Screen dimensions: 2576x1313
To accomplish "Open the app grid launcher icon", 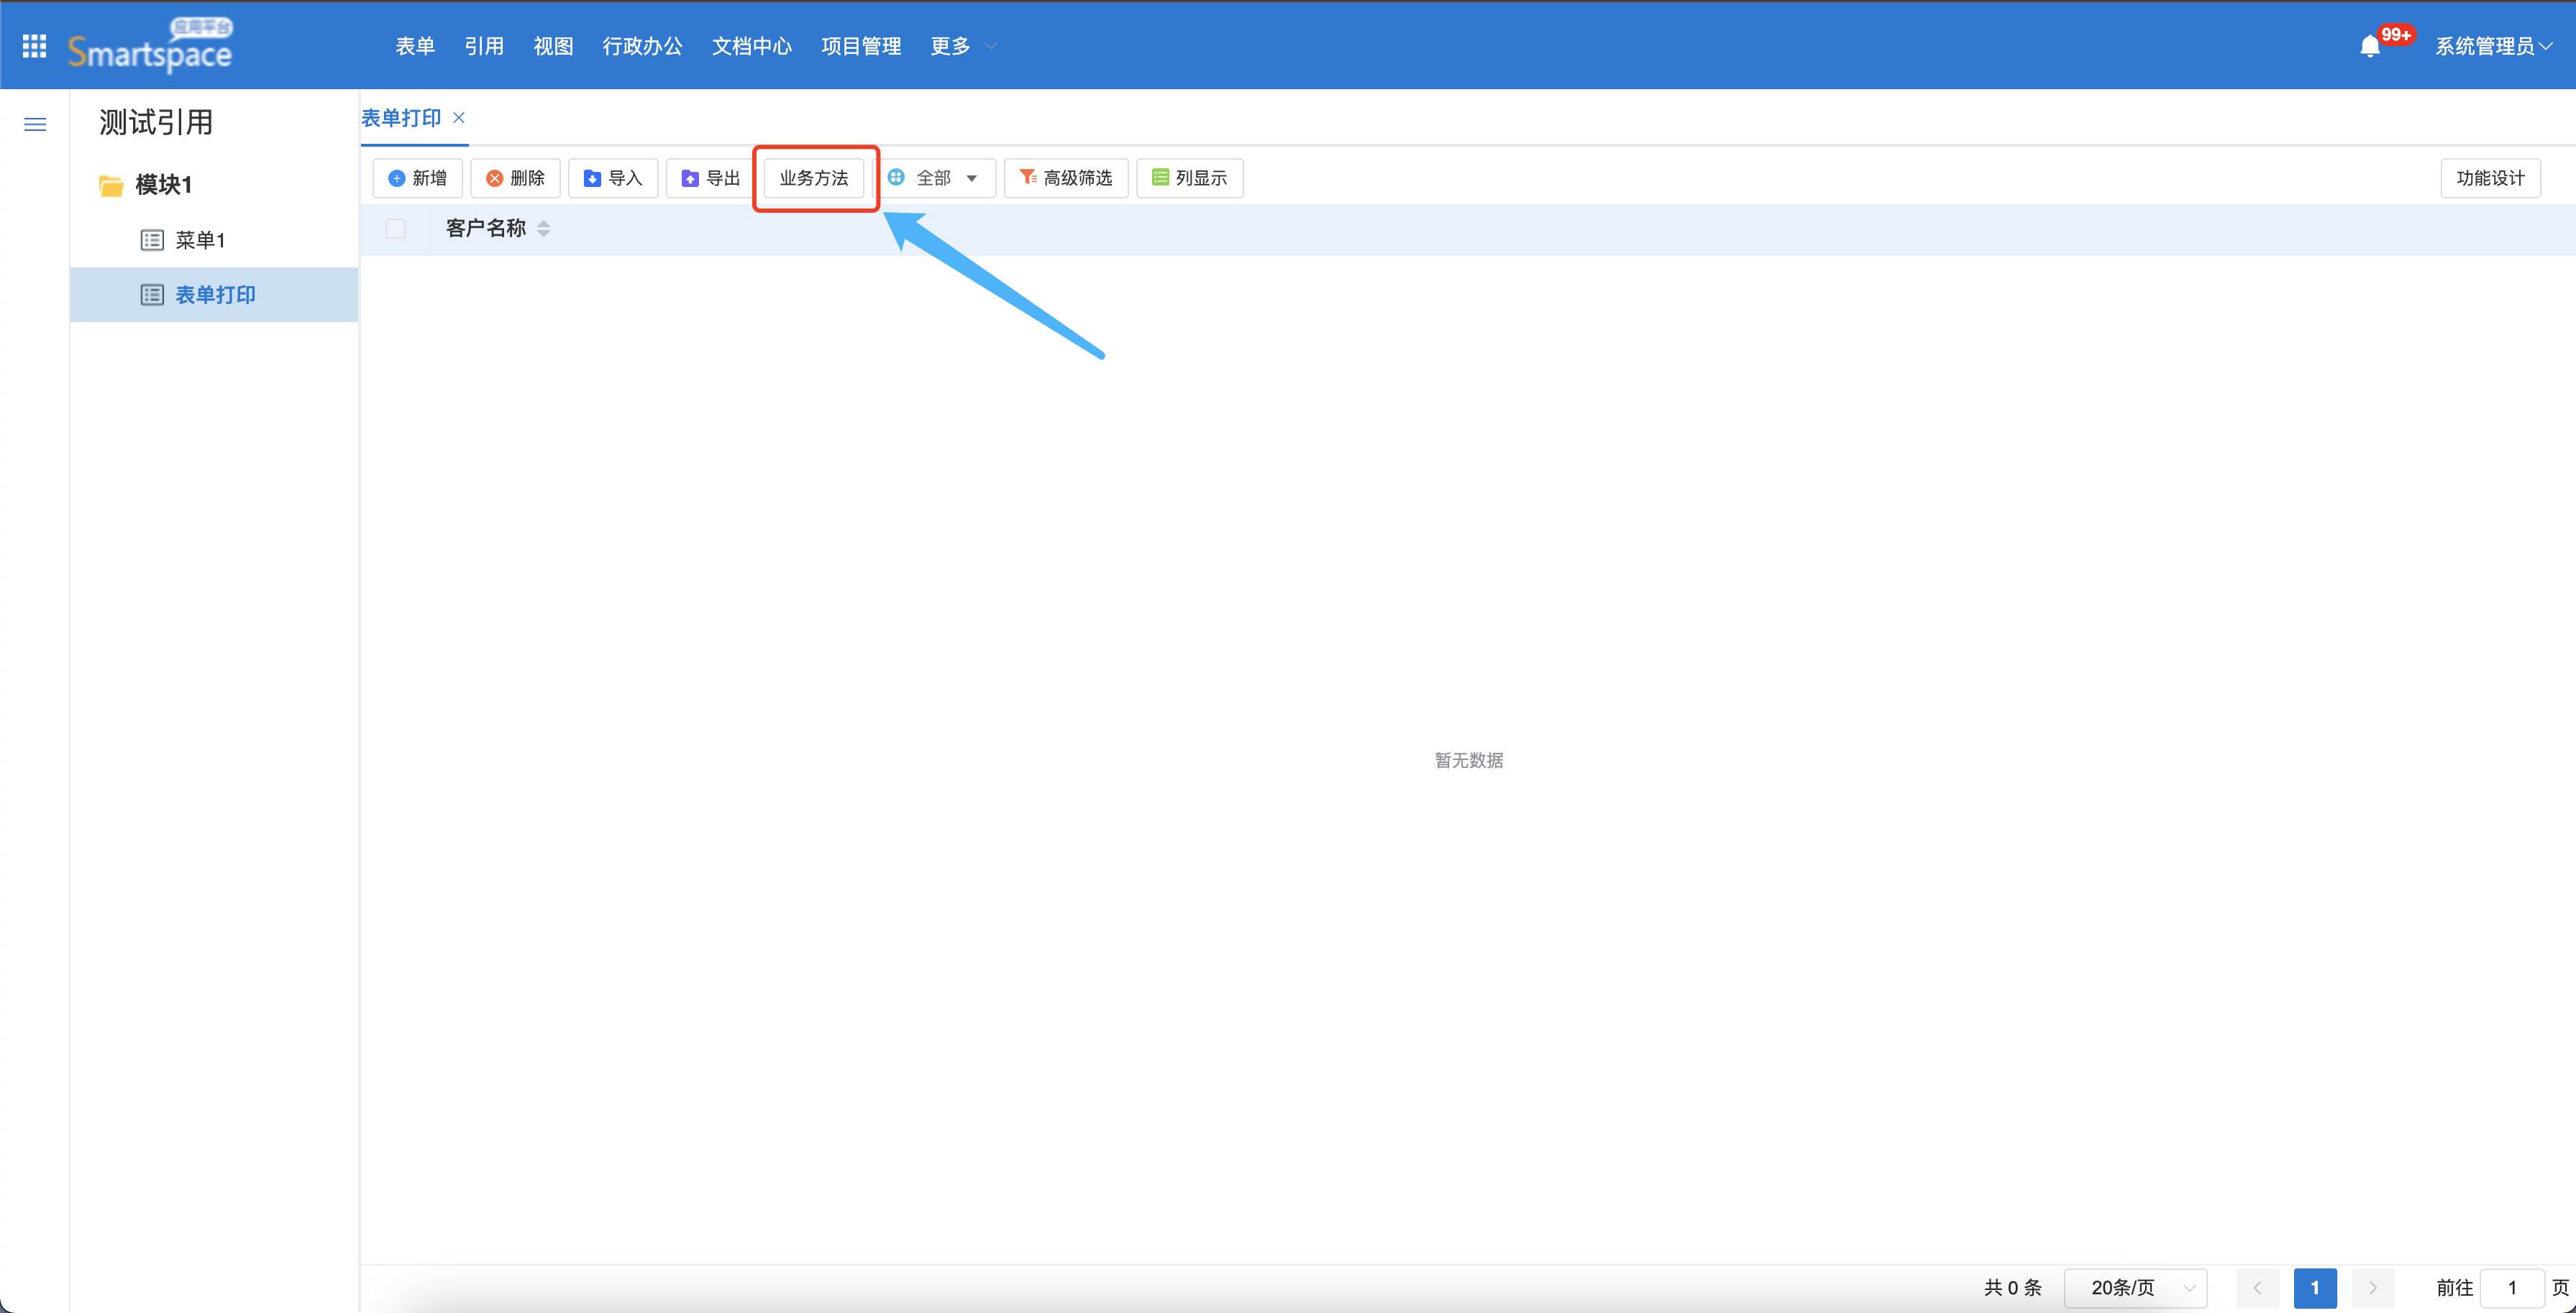I will (x=34, y=46).
